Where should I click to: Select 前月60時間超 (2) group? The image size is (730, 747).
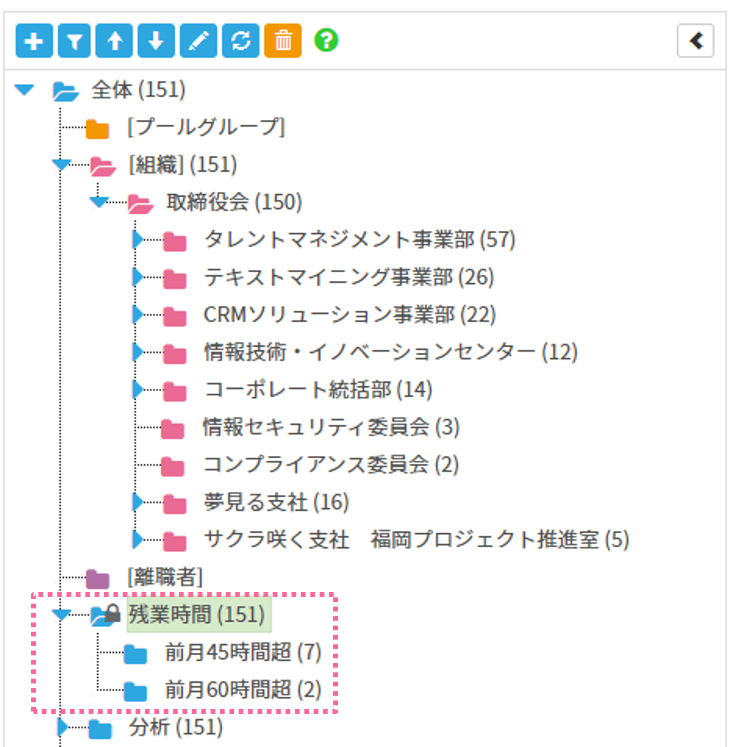pos(242,690)
